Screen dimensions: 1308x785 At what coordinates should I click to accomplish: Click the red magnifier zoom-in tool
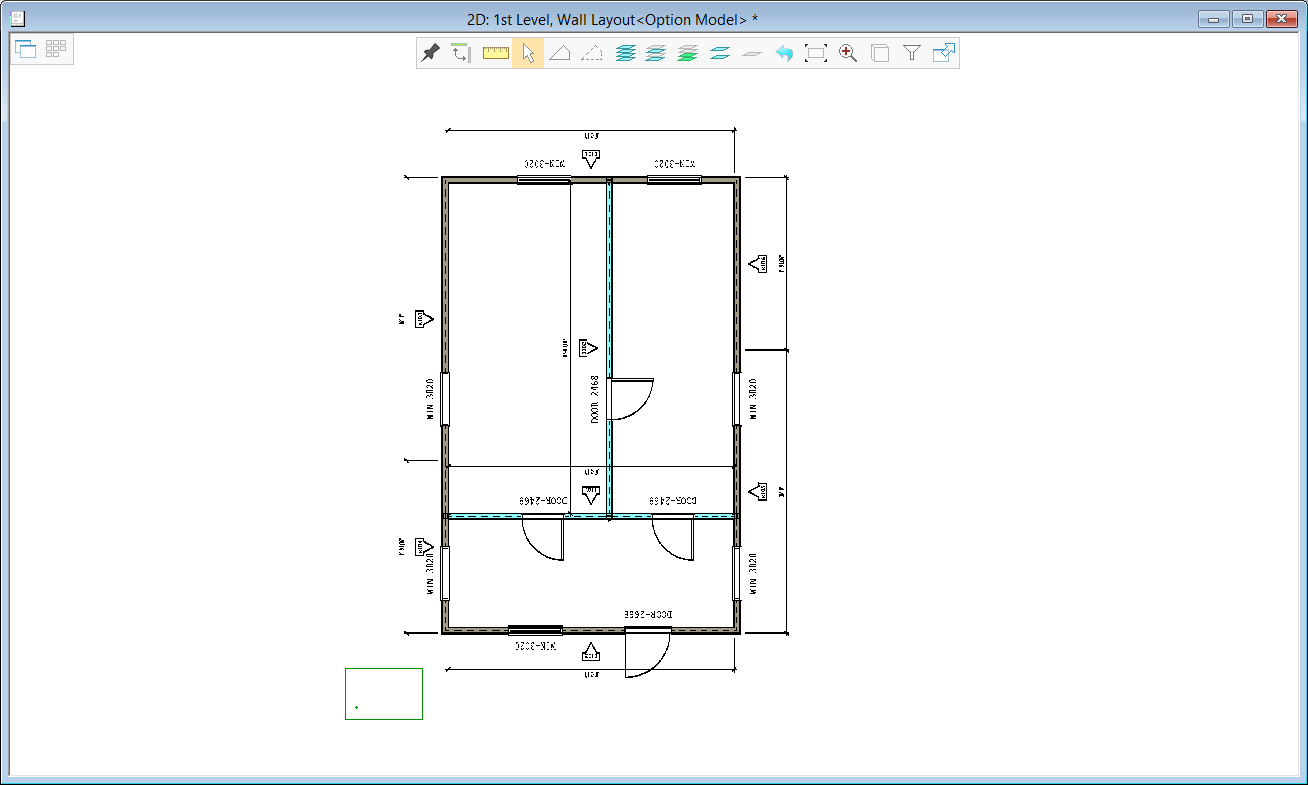tap(848, 53)
